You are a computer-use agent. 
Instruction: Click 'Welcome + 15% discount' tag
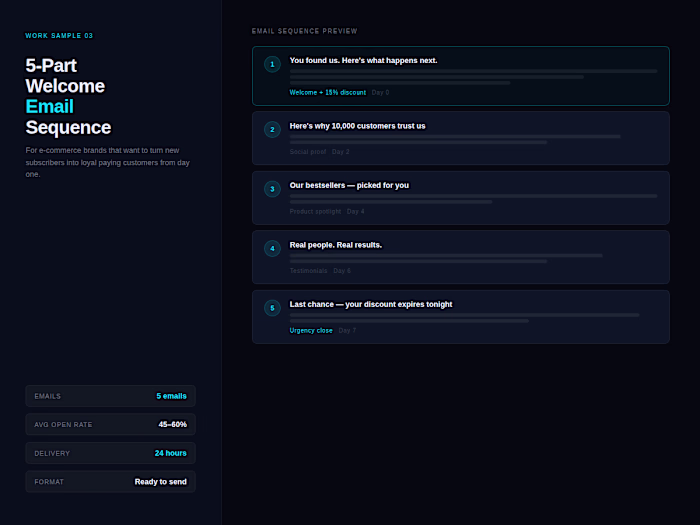point(328,92)
